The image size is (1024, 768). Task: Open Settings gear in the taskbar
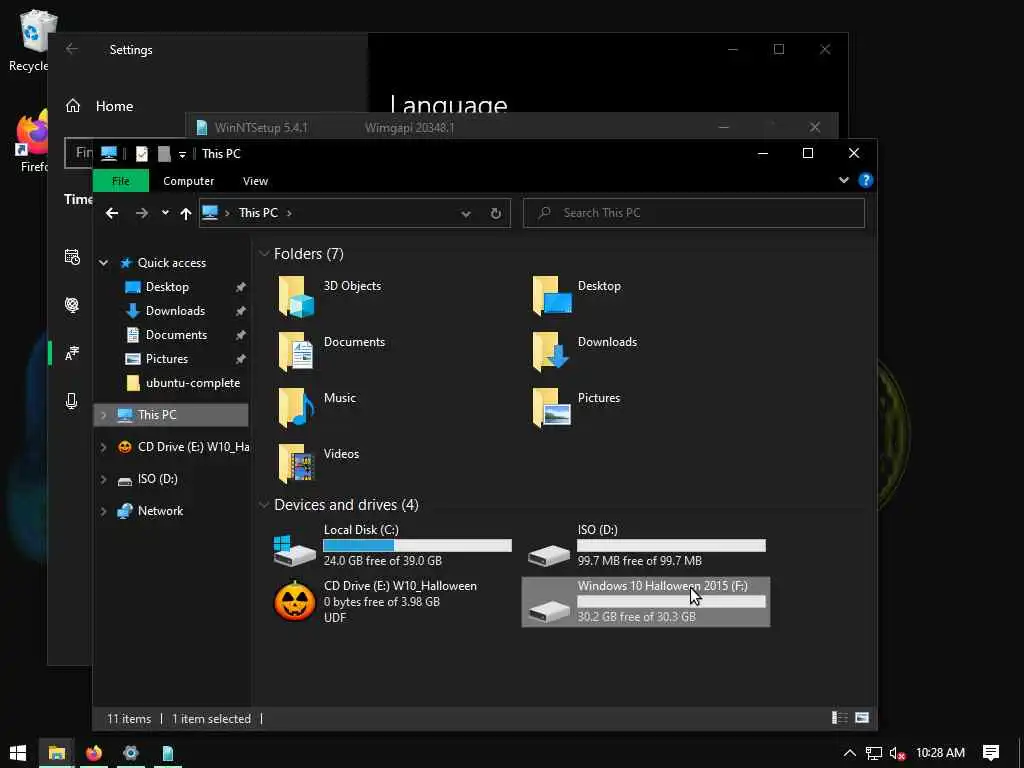tap(131, 753)
